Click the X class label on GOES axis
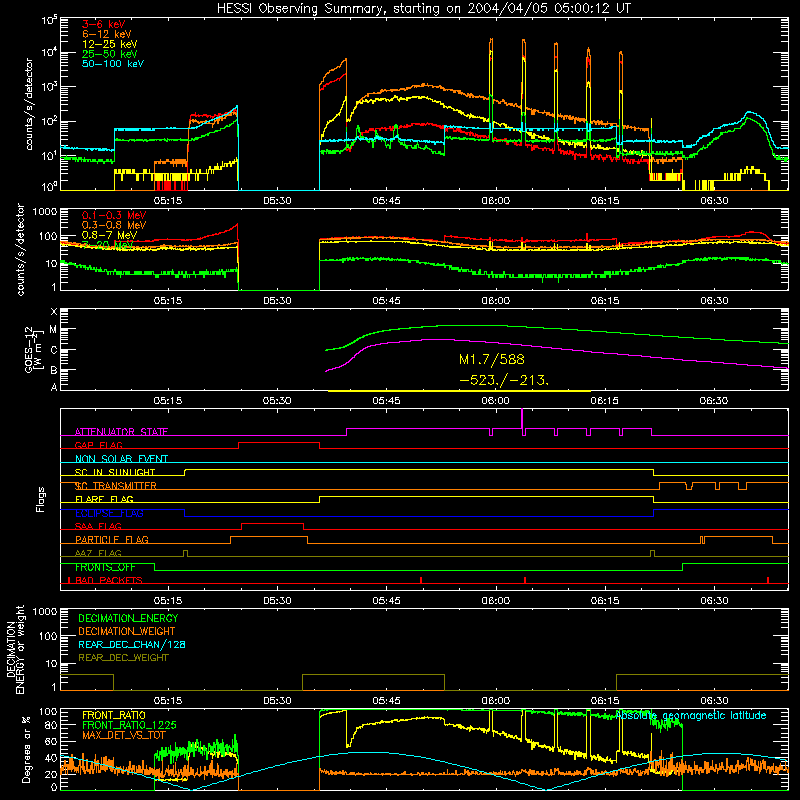This screenshot has height=800, width=800. 54,311
